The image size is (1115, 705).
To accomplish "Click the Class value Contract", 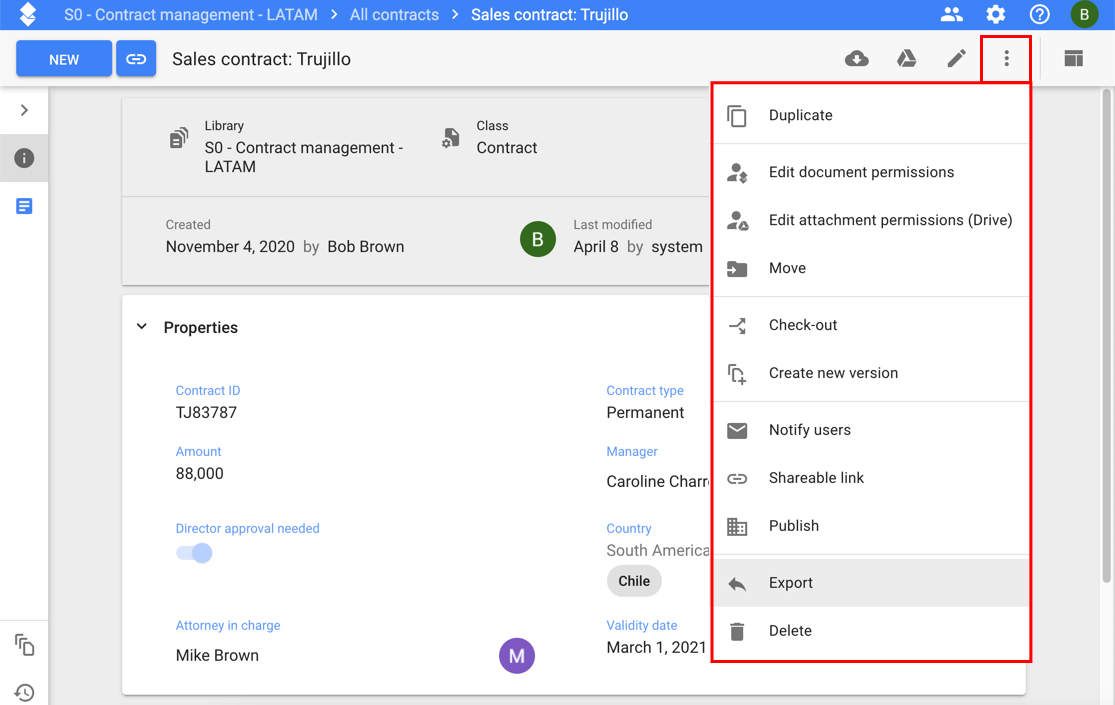I will tap(507, 148).
